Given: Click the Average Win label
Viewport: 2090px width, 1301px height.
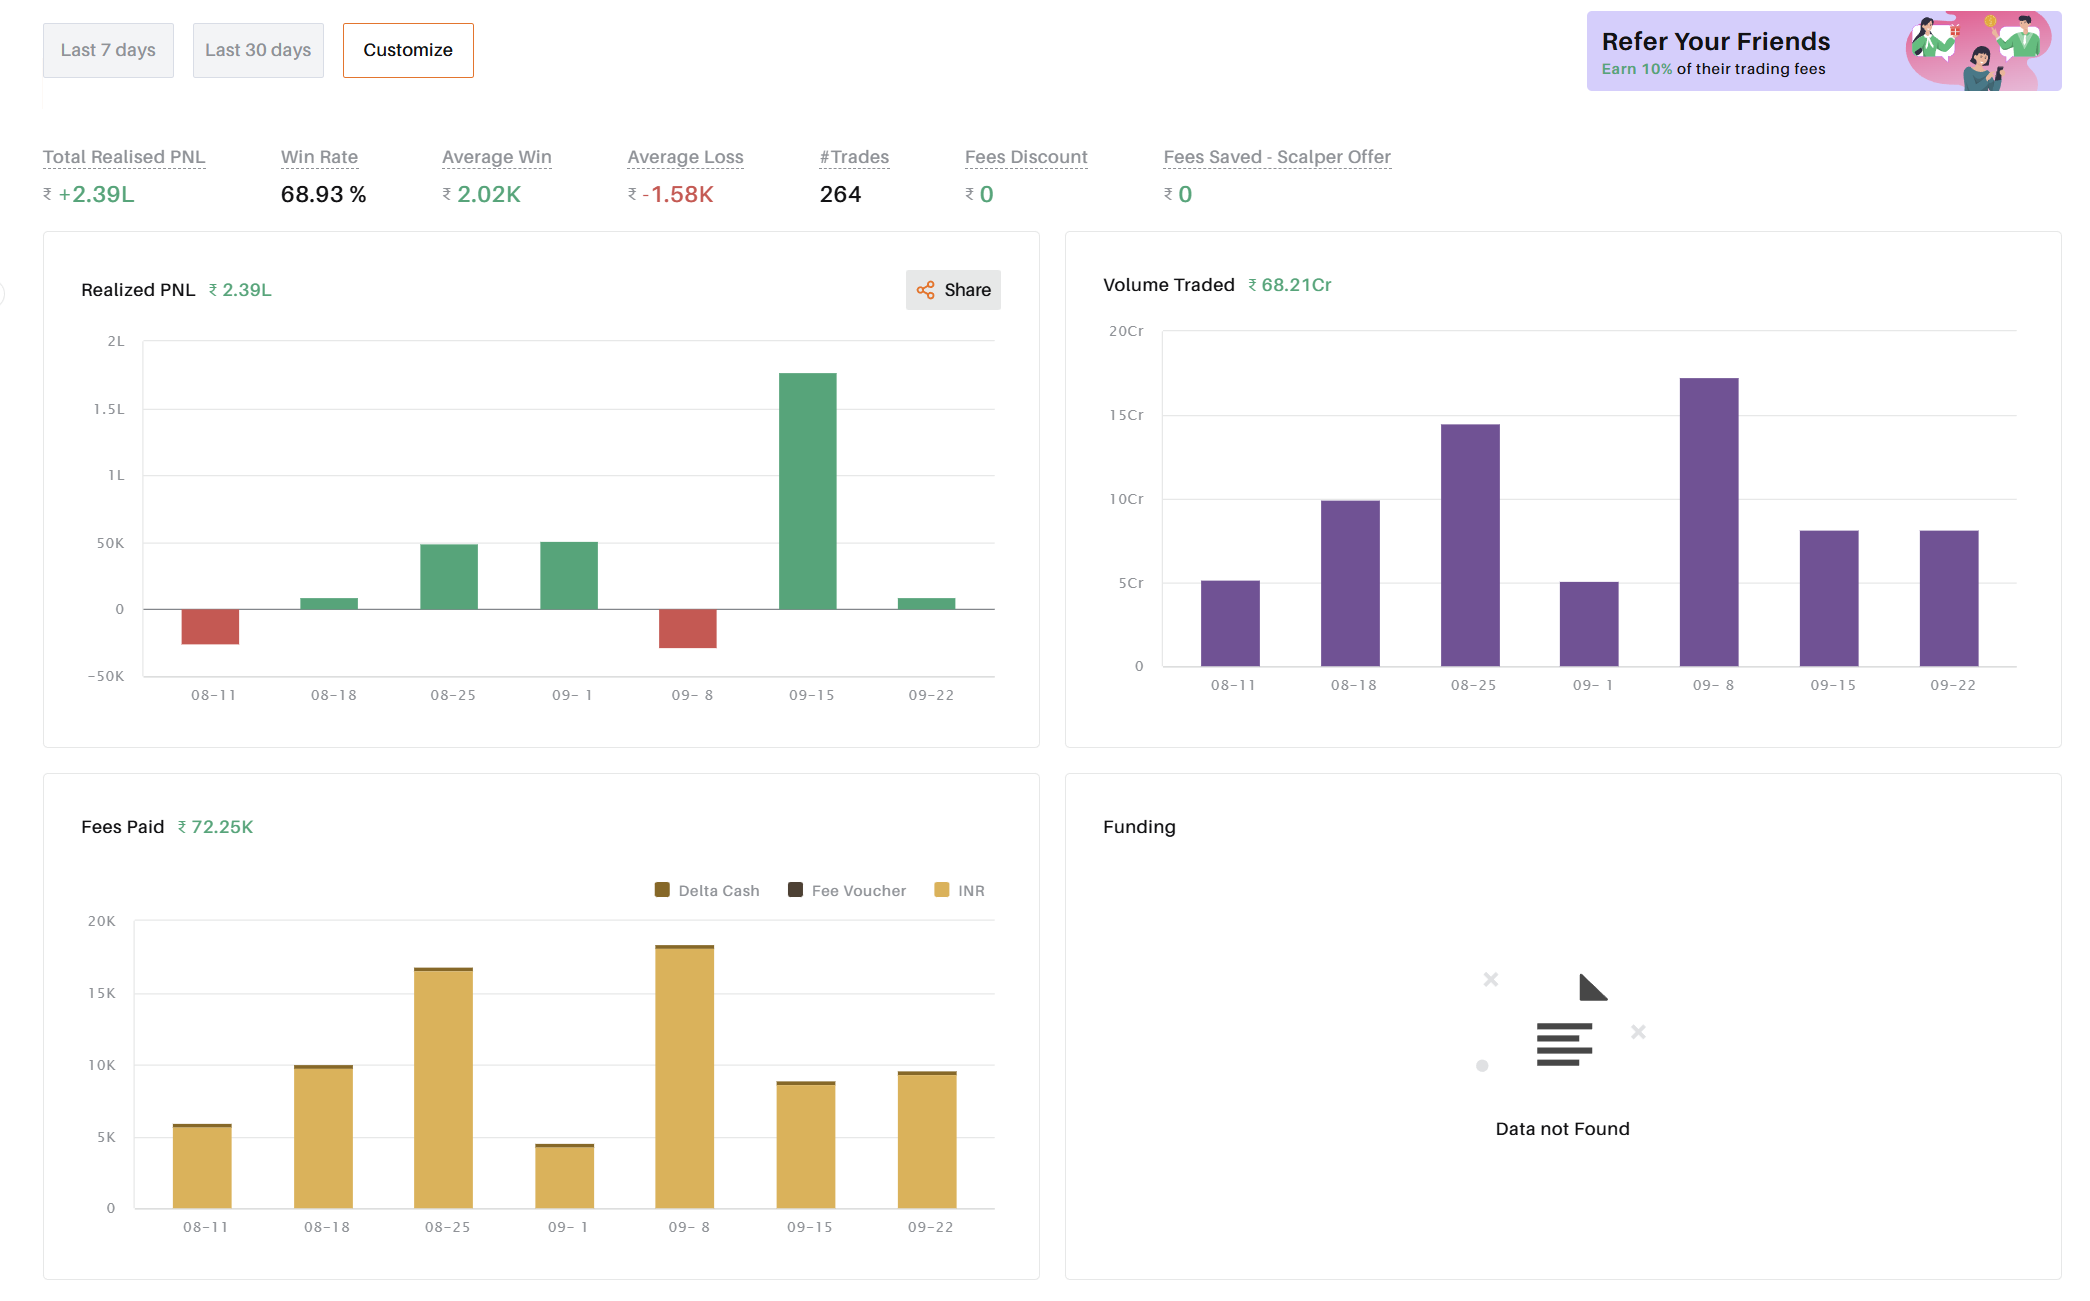Looking at the screenshot, I should (x=497, y=157).
